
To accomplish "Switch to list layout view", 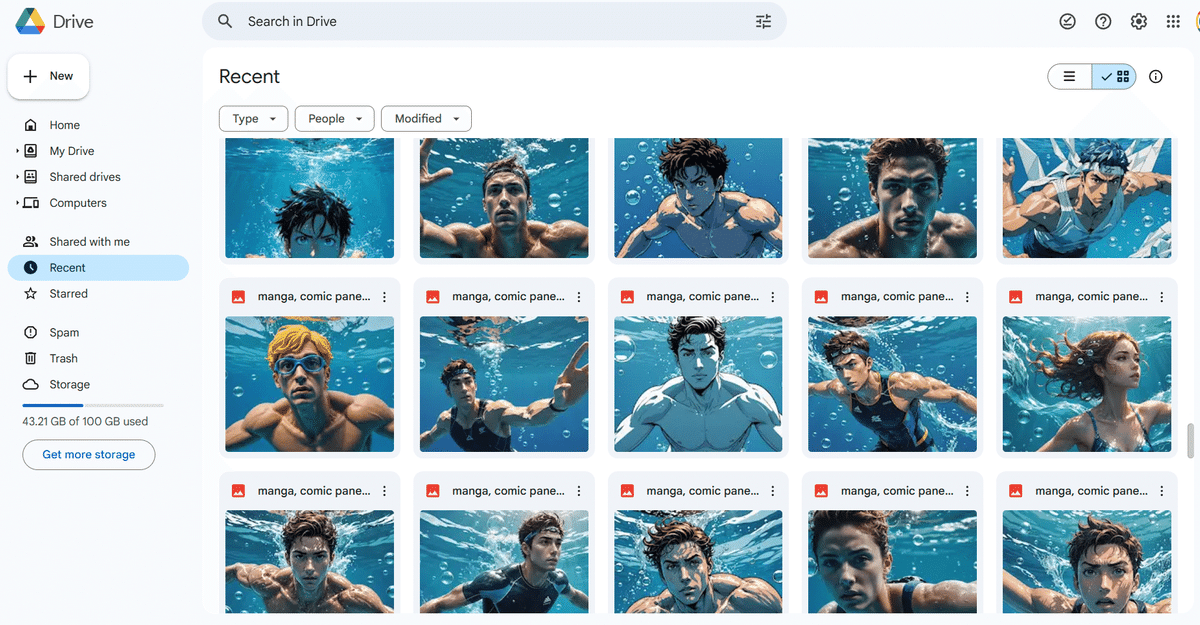I will tap(1069, 77).
